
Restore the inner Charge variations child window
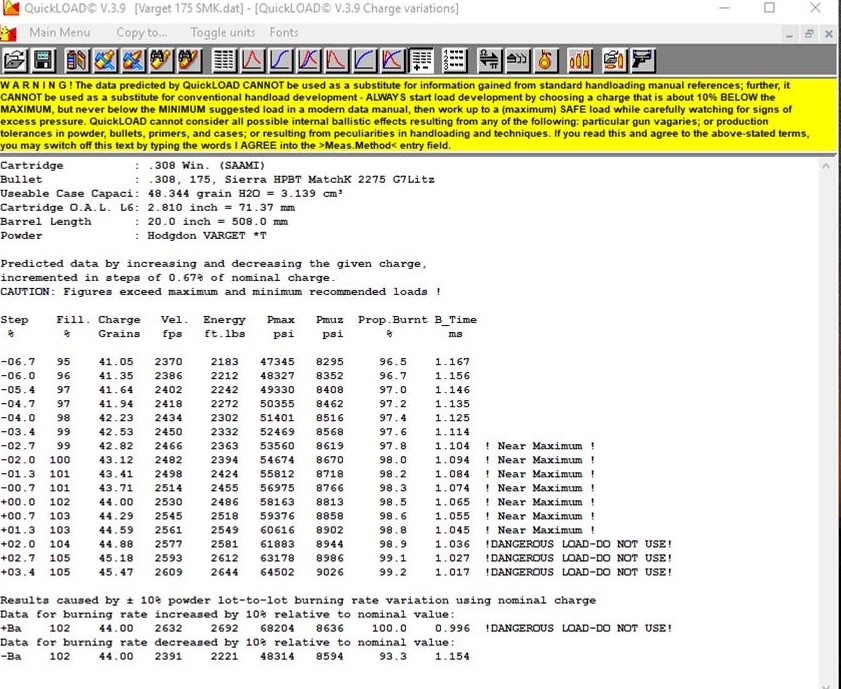pos(809,34)
